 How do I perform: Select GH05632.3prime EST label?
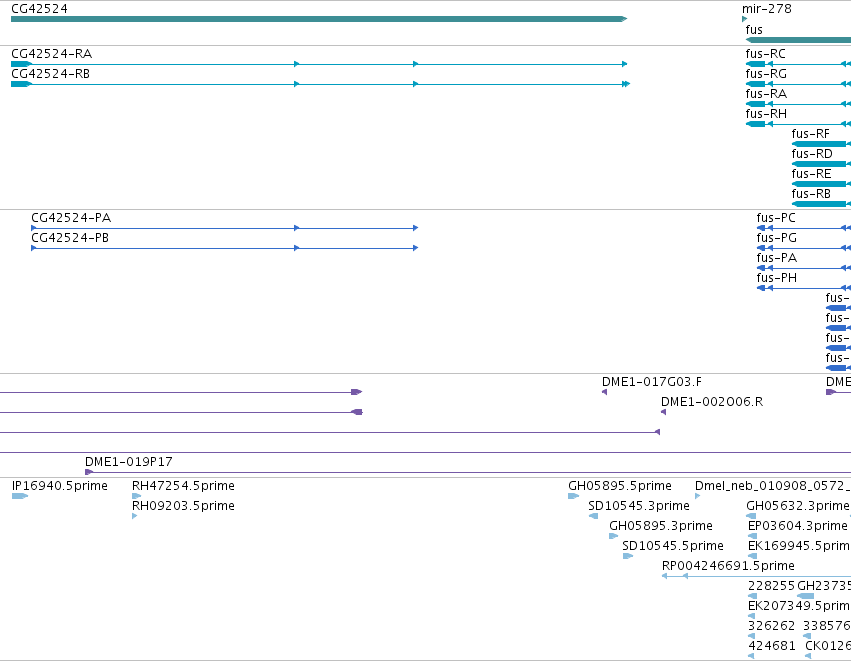[x=798, y=506]
